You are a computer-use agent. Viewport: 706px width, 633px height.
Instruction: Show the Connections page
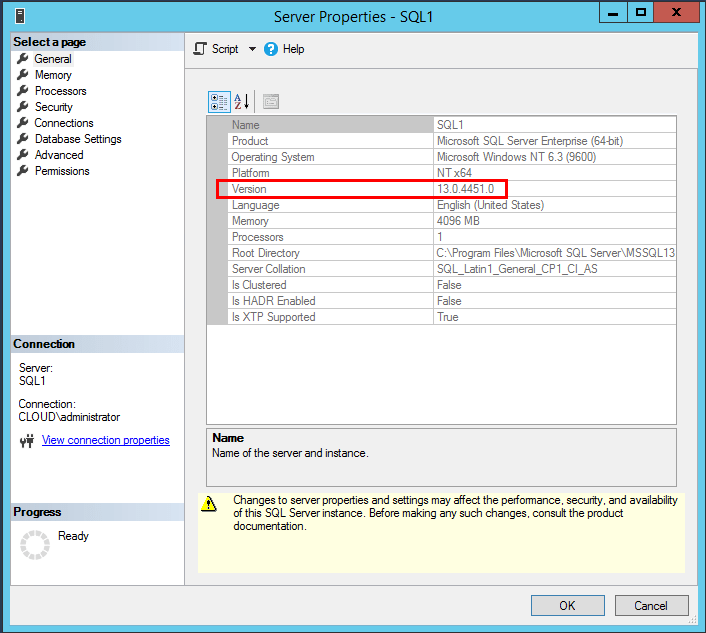coord(64,123)
